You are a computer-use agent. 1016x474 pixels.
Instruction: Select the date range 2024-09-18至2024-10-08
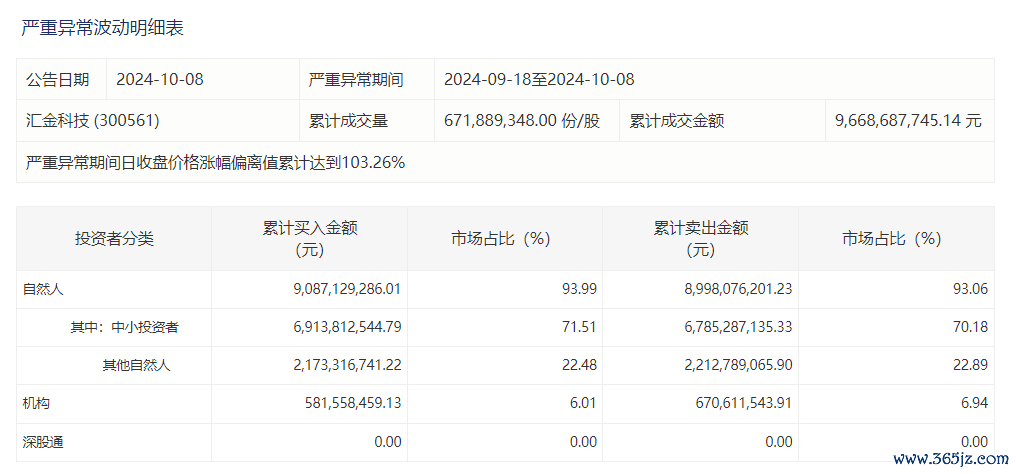(x=539, y=79)
